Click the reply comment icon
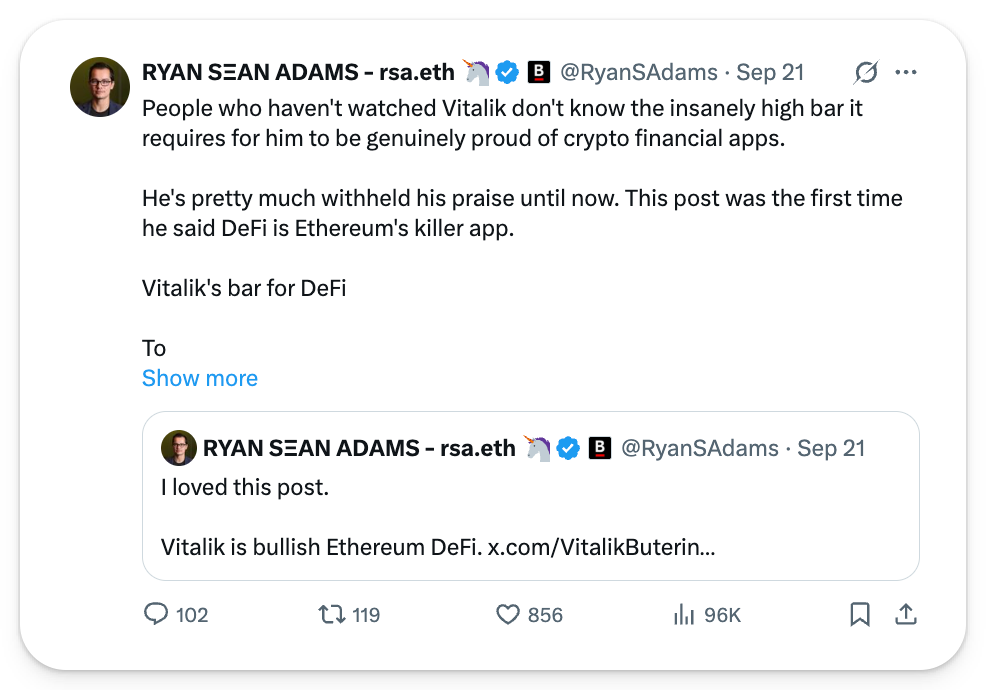The image size is (986, 690). (156, 614)
